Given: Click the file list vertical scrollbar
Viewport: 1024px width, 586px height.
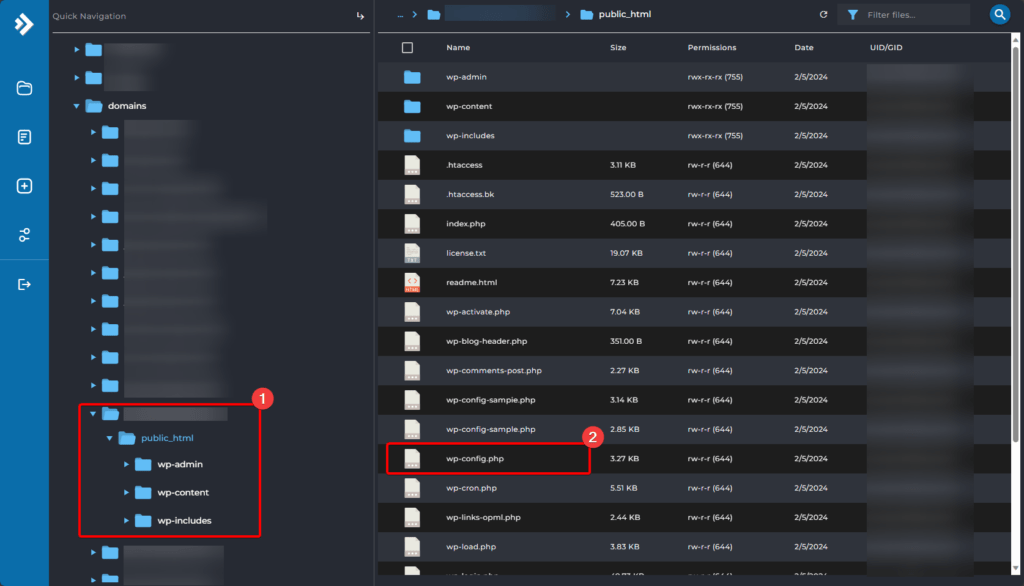Looking at the screenshot, I should (1018, 250).
